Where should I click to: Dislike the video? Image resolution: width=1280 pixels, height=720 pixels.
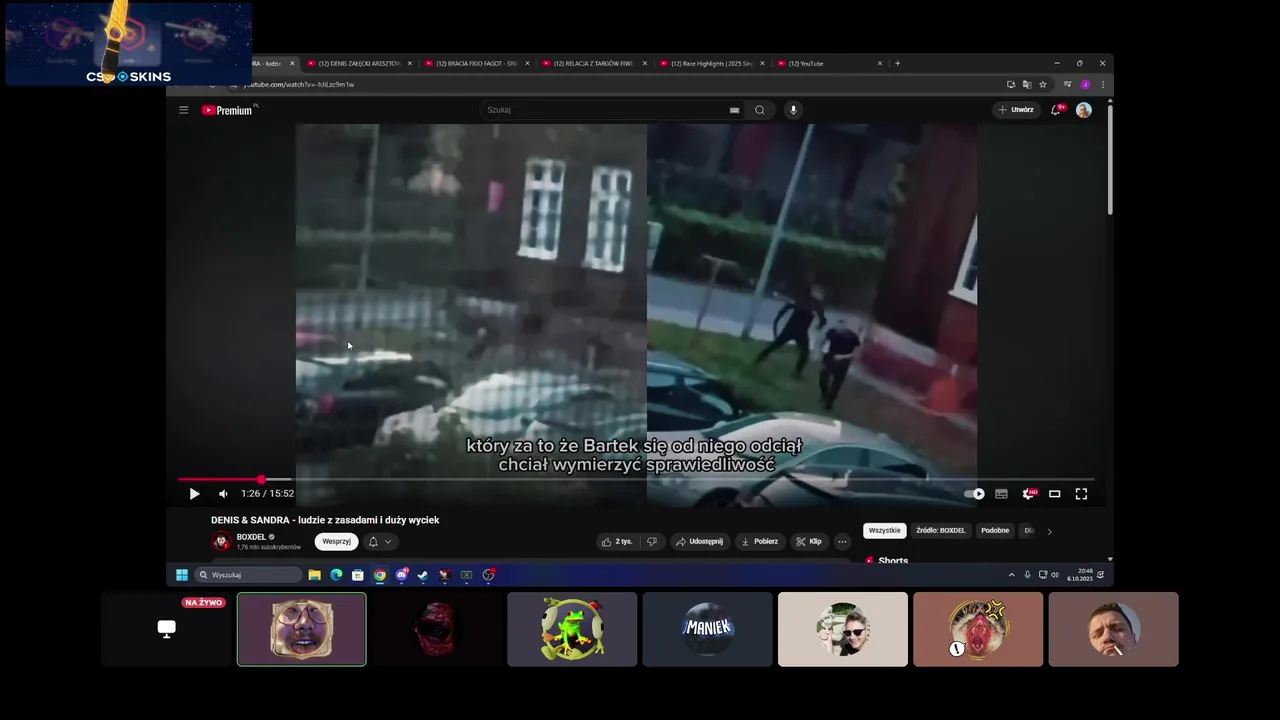click(x=652, y=541)
